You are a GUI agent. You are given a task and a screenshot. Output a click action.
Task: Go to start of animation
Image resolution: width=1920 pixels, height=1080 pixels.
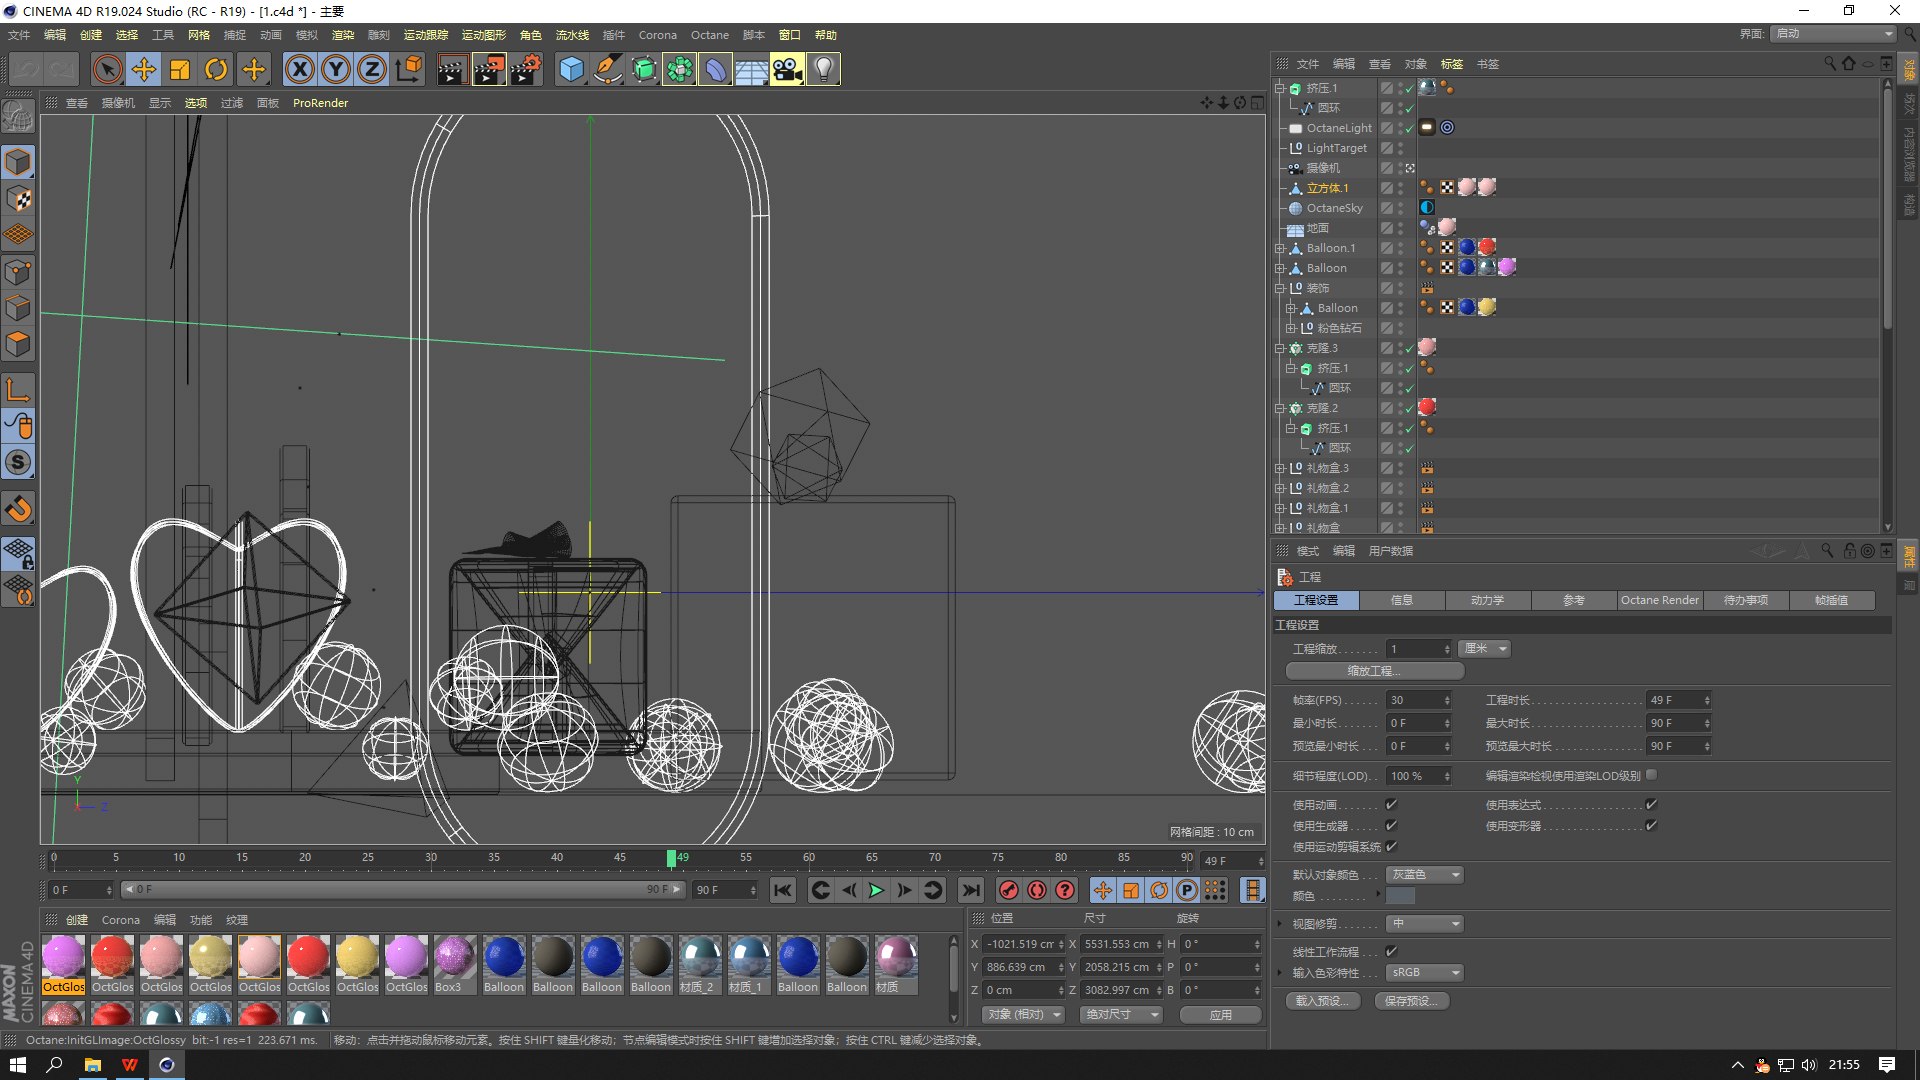(x=783, y=890)
